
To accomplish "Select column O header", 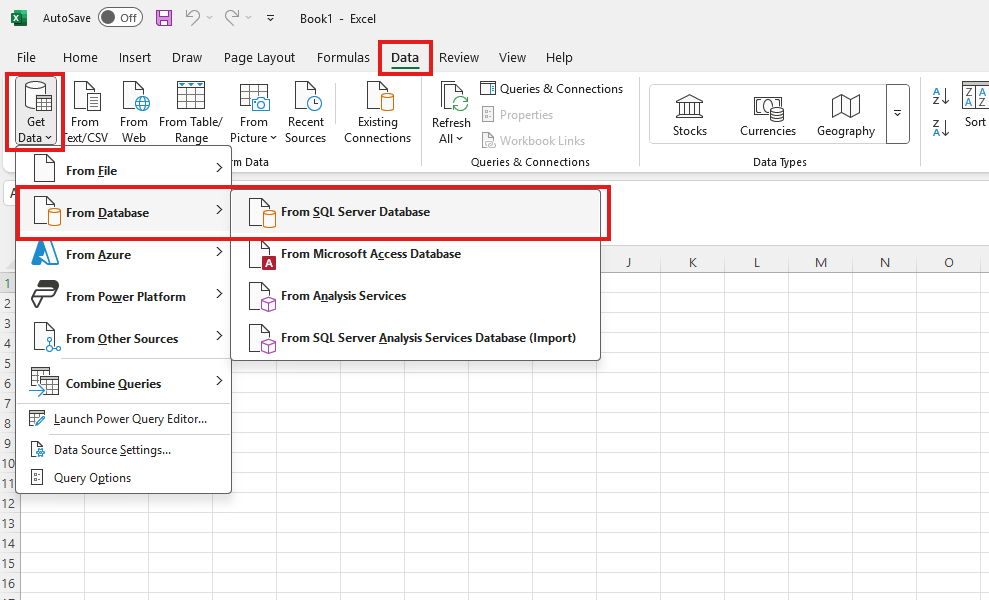I will tap(949, 262).
